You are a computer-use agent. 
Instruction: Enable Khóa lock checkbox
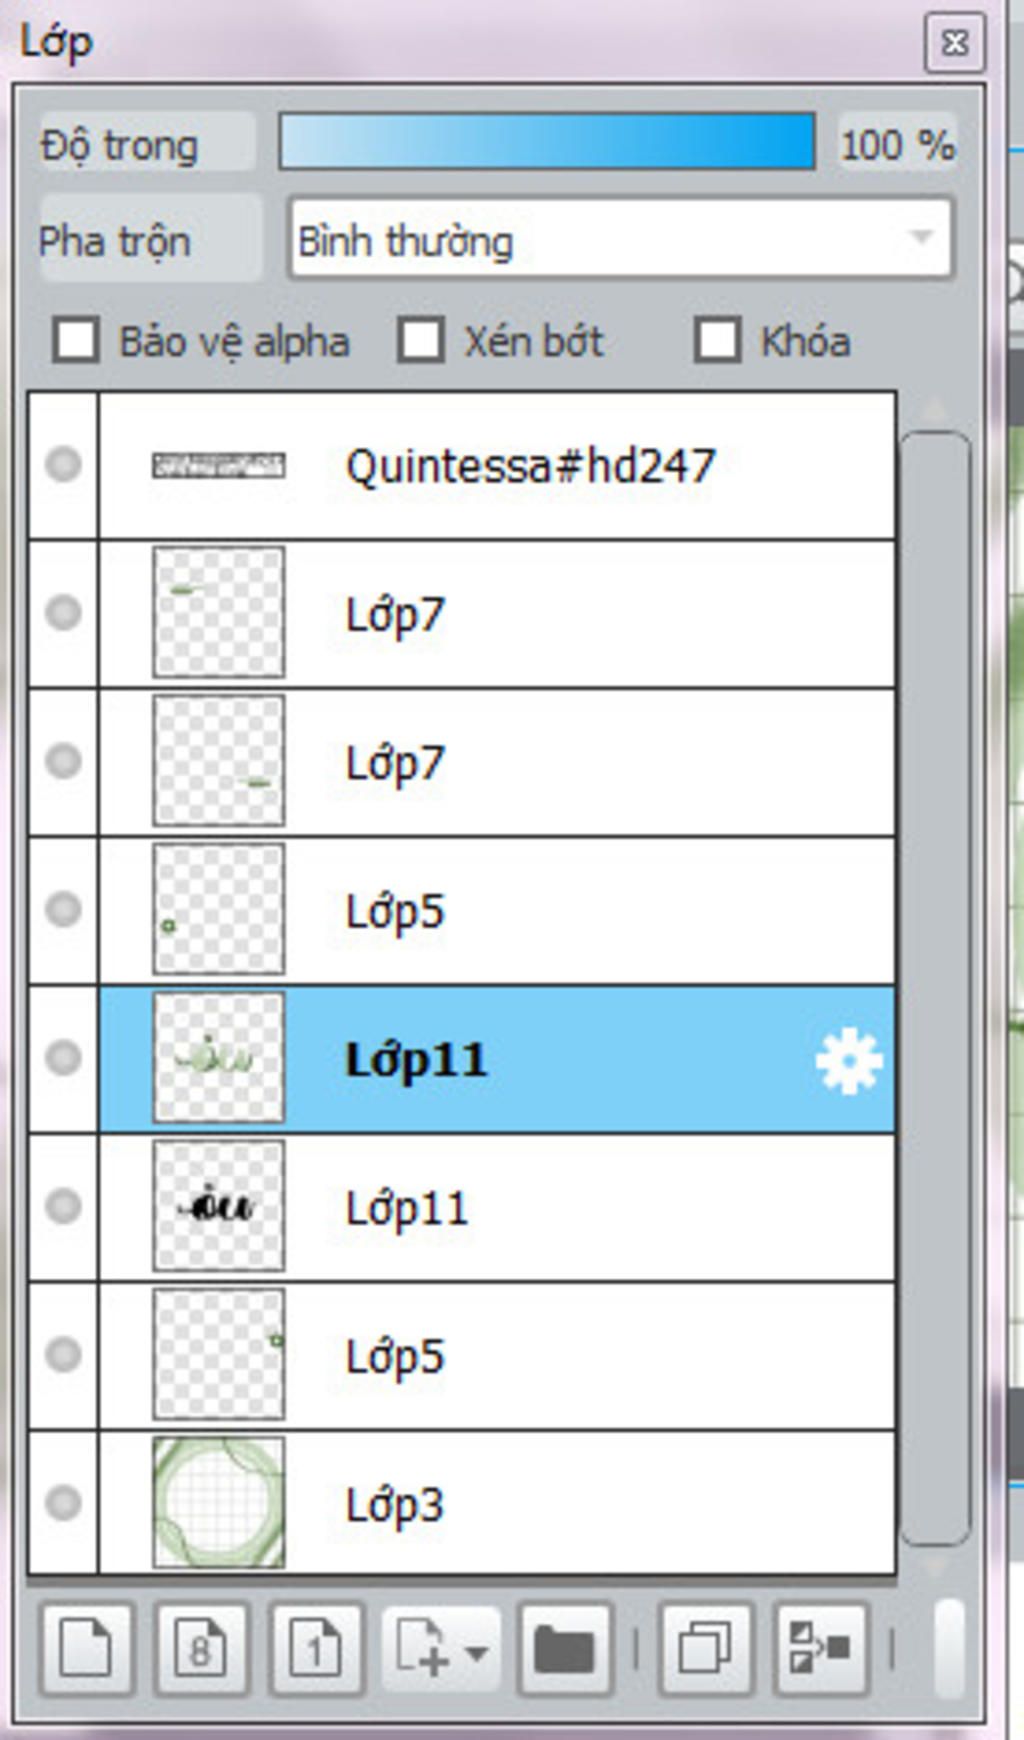pyautogui.click(x=717, y=340)
